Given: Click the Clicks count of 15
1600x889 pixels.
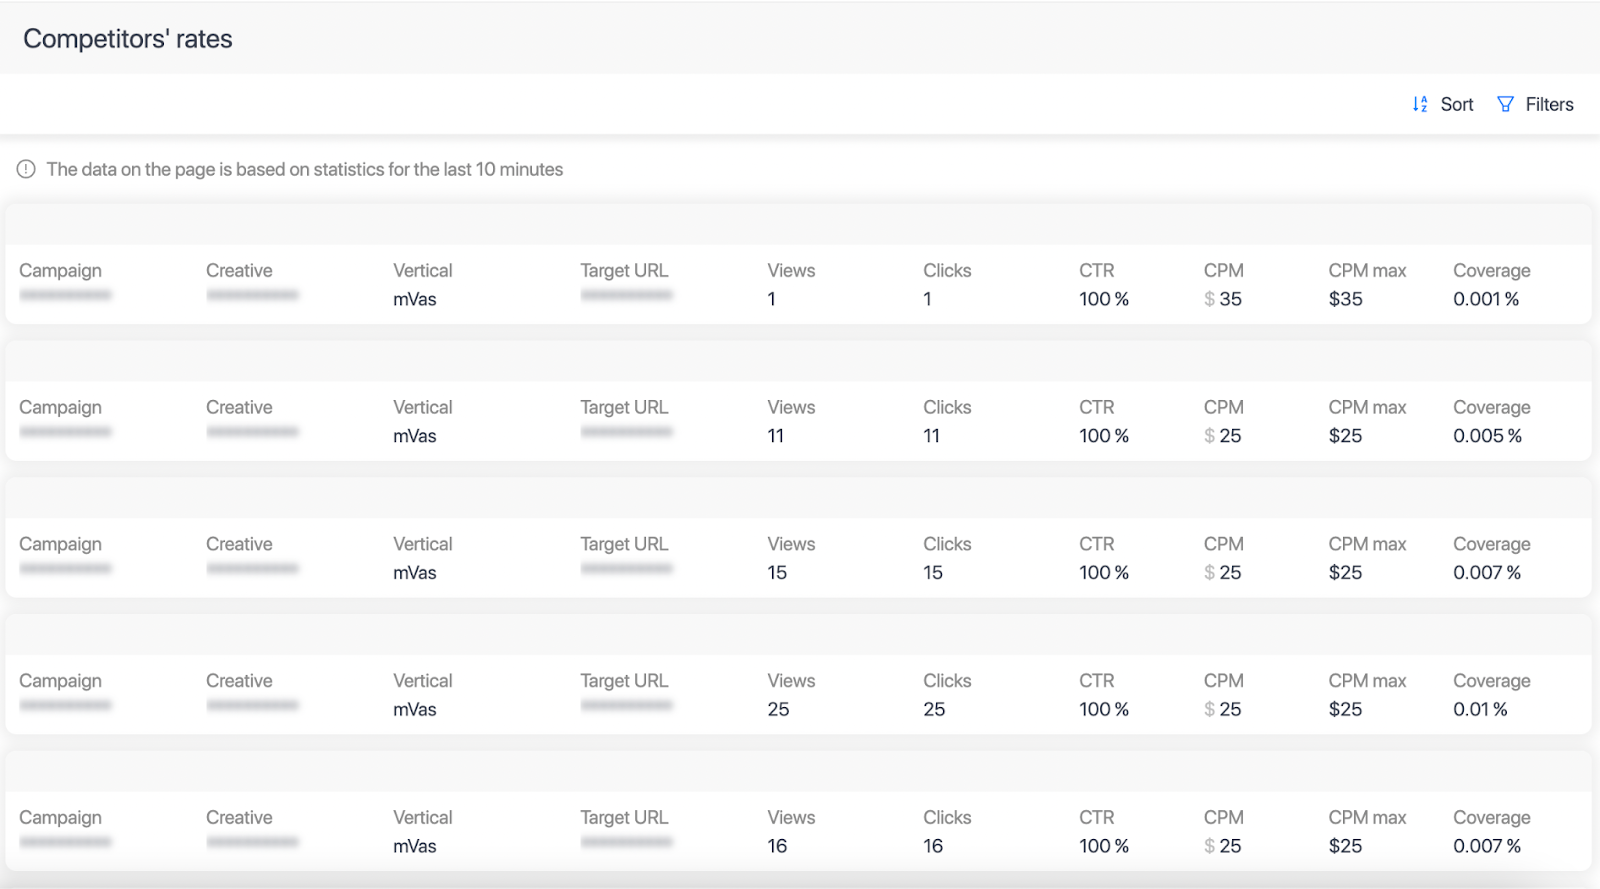Looking at the screenshot, I should (933, 573).
